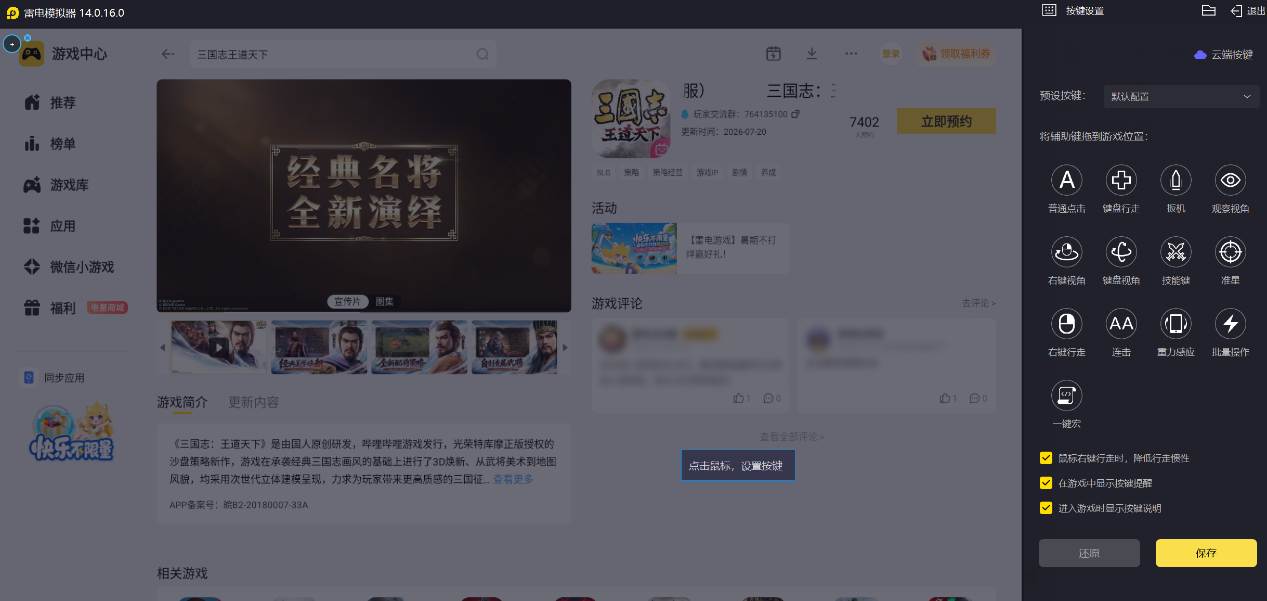Select the 扳机 trigger bullet icon
Screen dimensions: 1267x601
coord(1176,180)
